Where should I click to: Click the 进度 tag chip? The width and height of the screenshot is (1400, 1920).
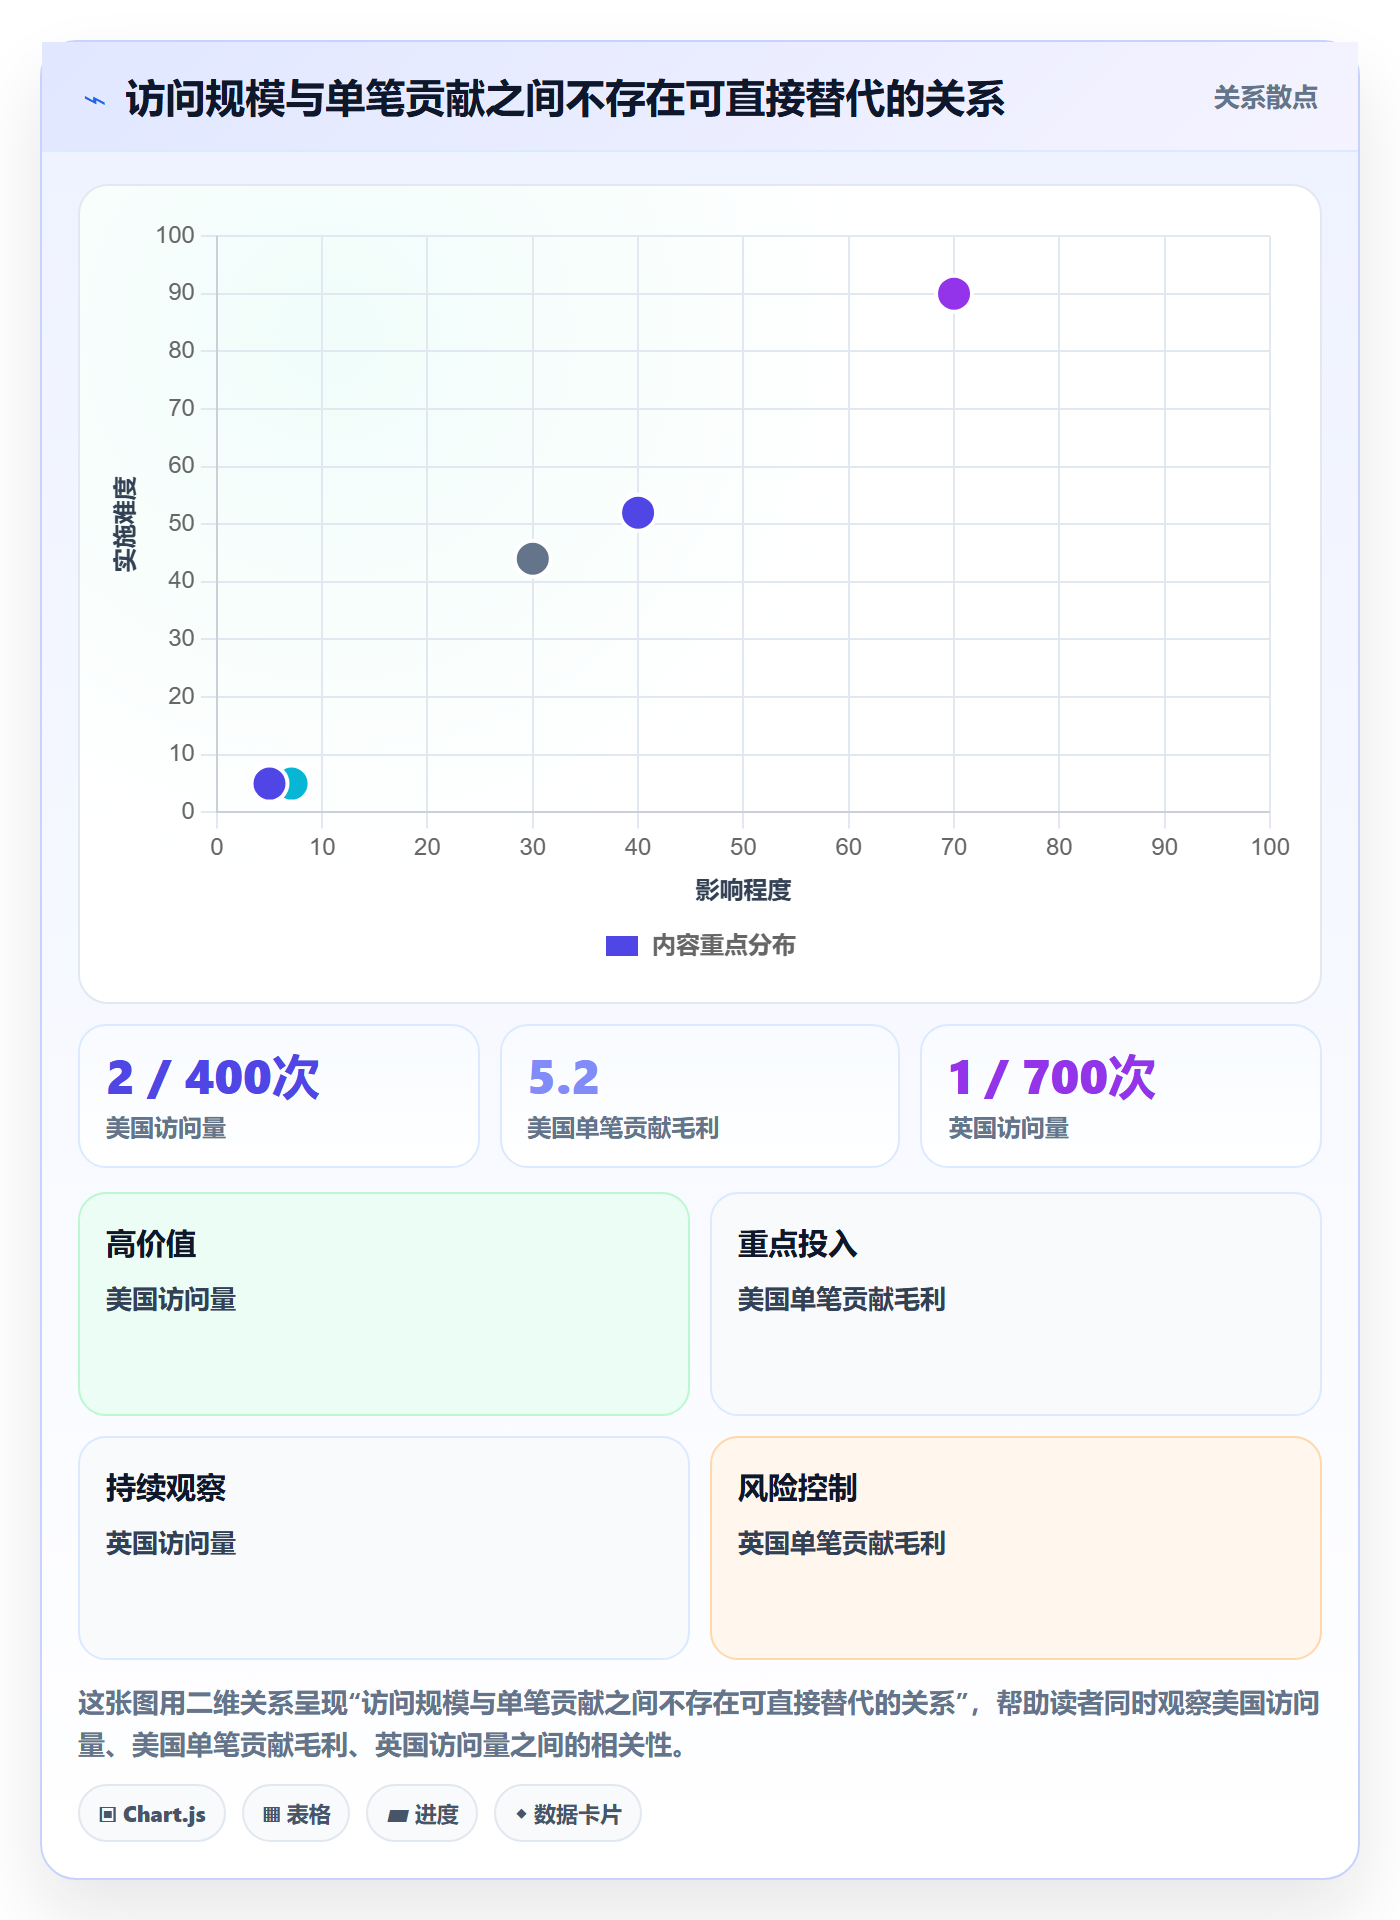pos(422,1814)
